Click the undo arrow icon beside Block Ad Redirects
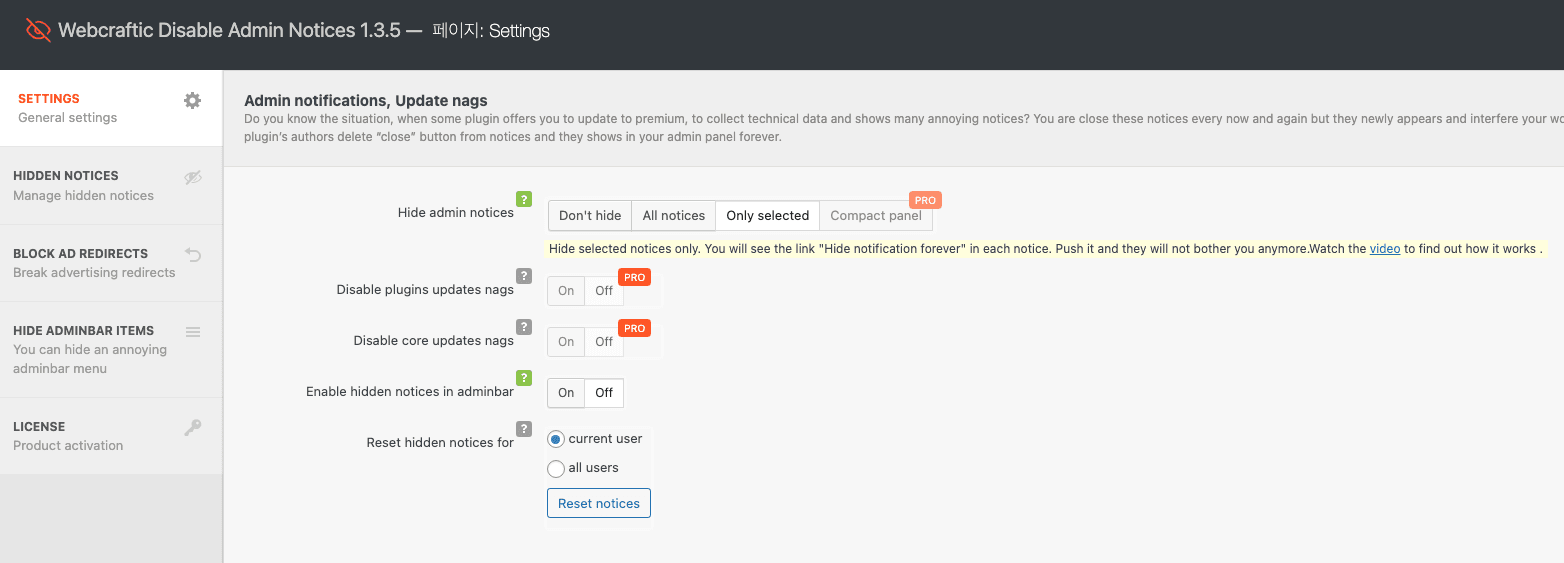This screenshot has height=563, width=1564. point(193,255)
